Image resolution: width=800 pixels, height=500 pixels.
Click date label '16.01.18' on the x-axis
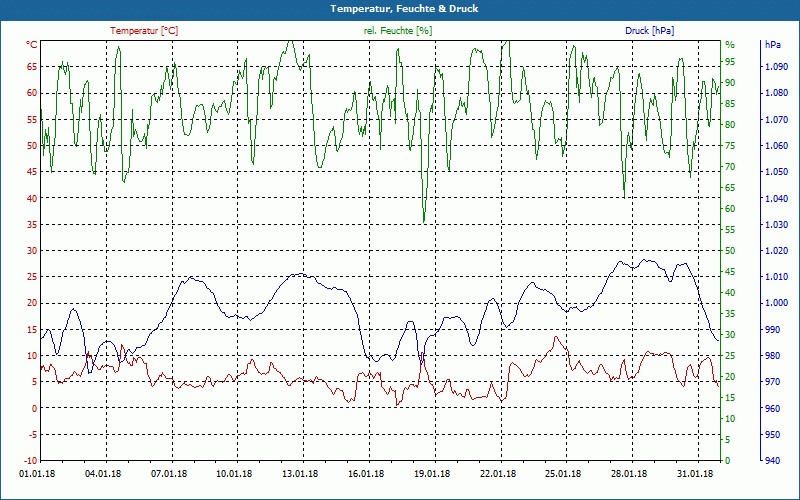(x=366, y=473)
